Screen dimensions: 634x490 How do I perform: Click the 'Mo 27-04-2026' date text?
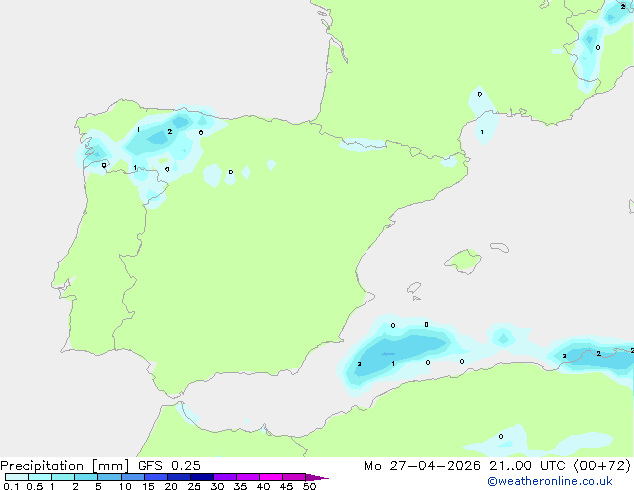click(422, 466)
